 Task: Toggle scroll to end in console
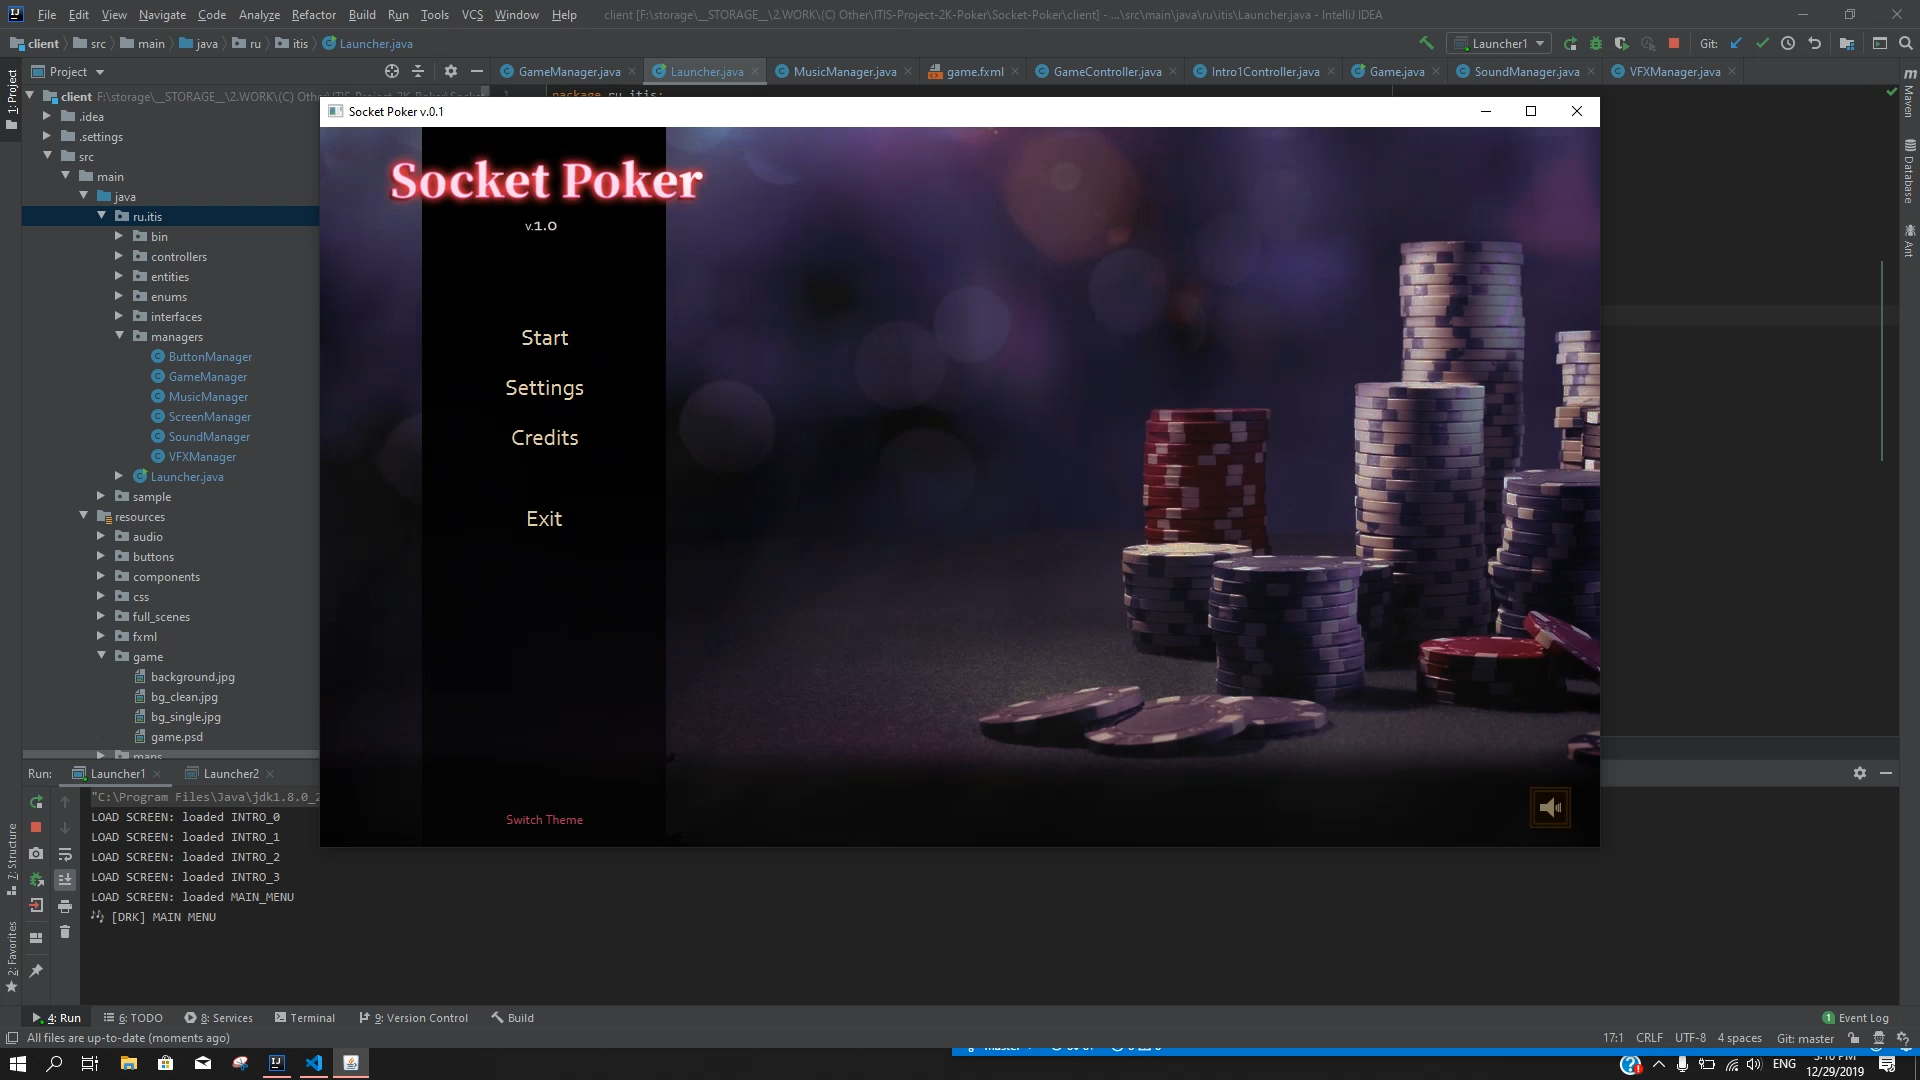click(65, 880)
